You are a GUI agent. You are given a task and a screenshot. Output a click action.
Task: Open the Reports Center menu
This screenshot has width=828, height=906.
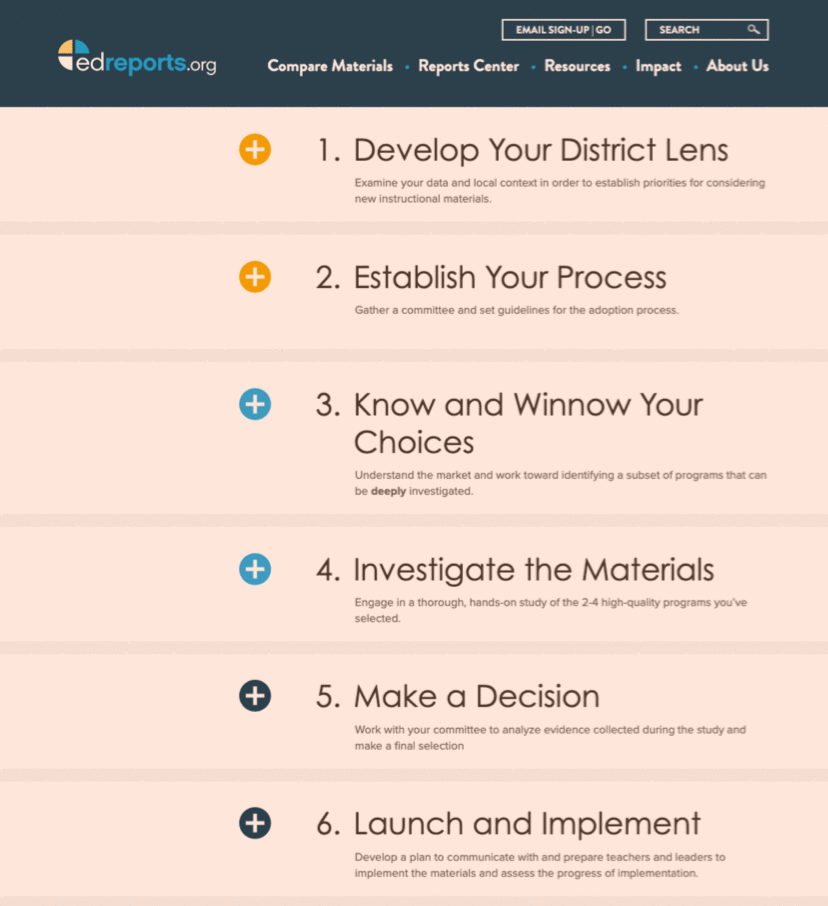pyautogui.click(x=468, y=66)
